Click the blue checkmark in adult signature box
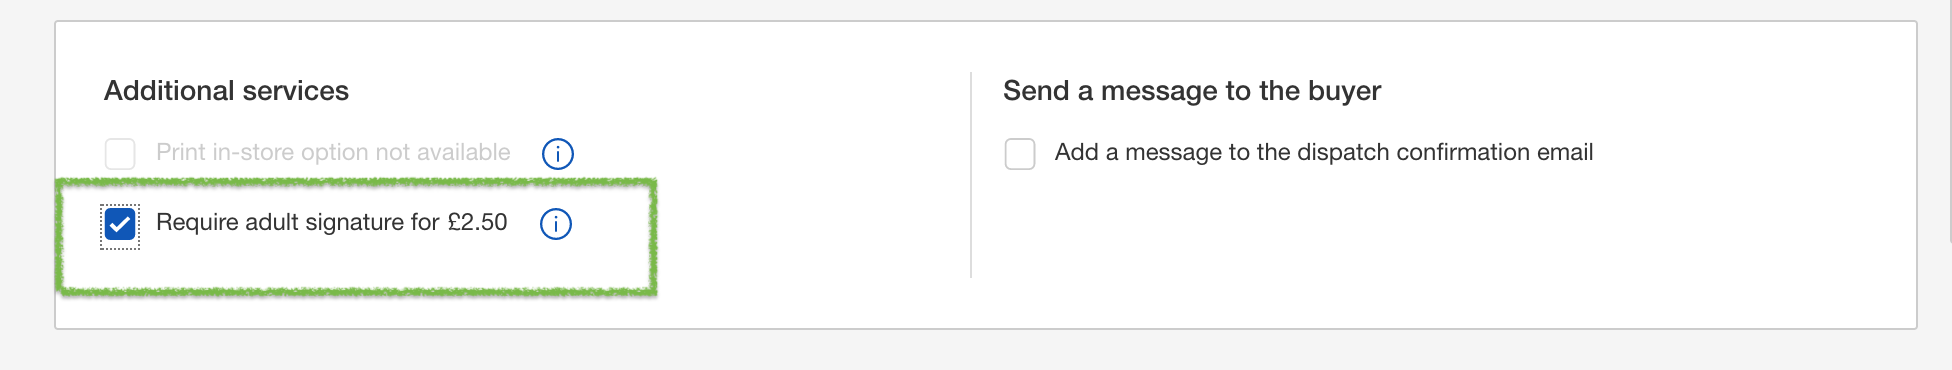The image size is (1952, 370). point(120,224)
